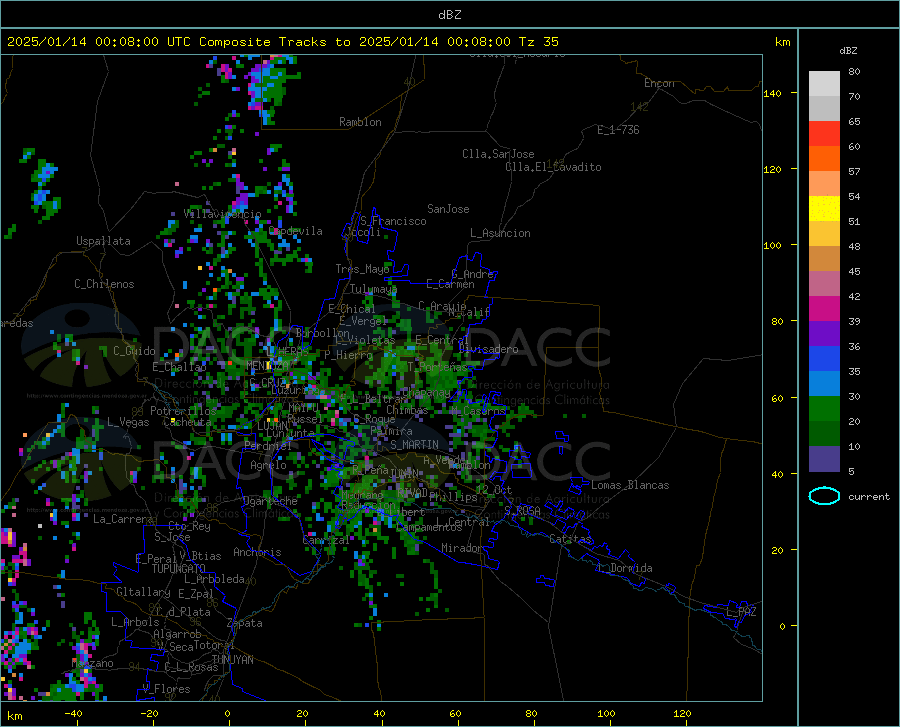900x727 pixels.
Task: Pick the light blue 35-30 dBZ legend swatch
Action: pos(824,384)
